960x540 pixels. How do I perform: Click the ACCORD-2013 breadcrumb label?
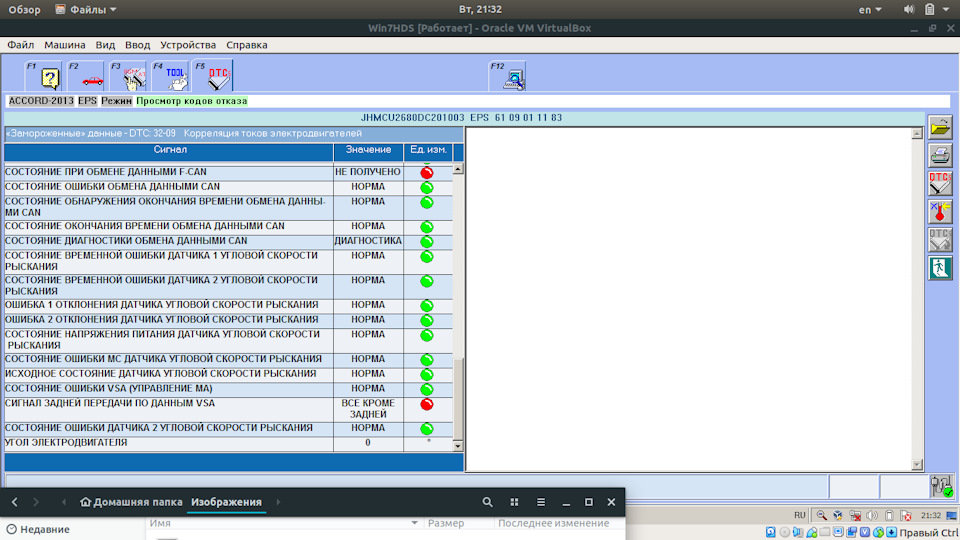pyautogui.click(x=41, y=101)
